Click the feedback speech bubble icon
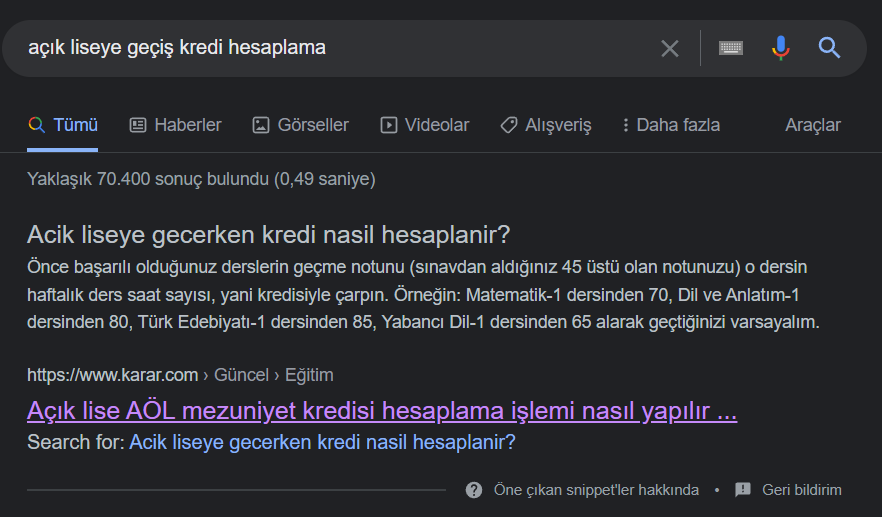The height and width of the screenshot is (517, 882). tap(743, 490)
